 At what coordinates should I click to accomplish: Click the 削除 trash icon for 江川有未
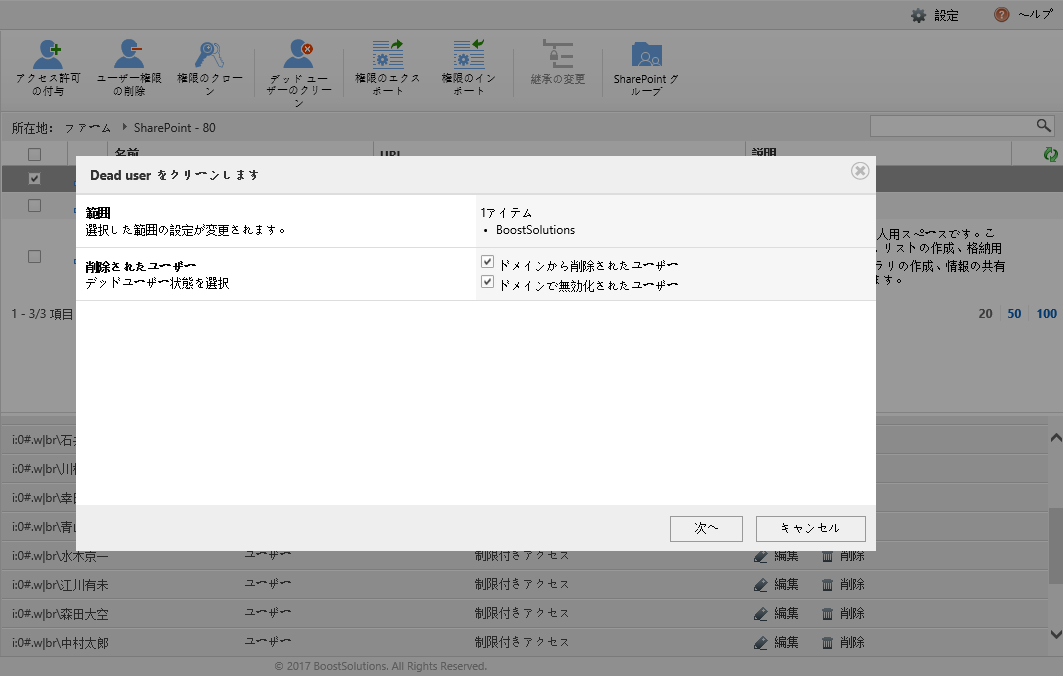point(827,584)
